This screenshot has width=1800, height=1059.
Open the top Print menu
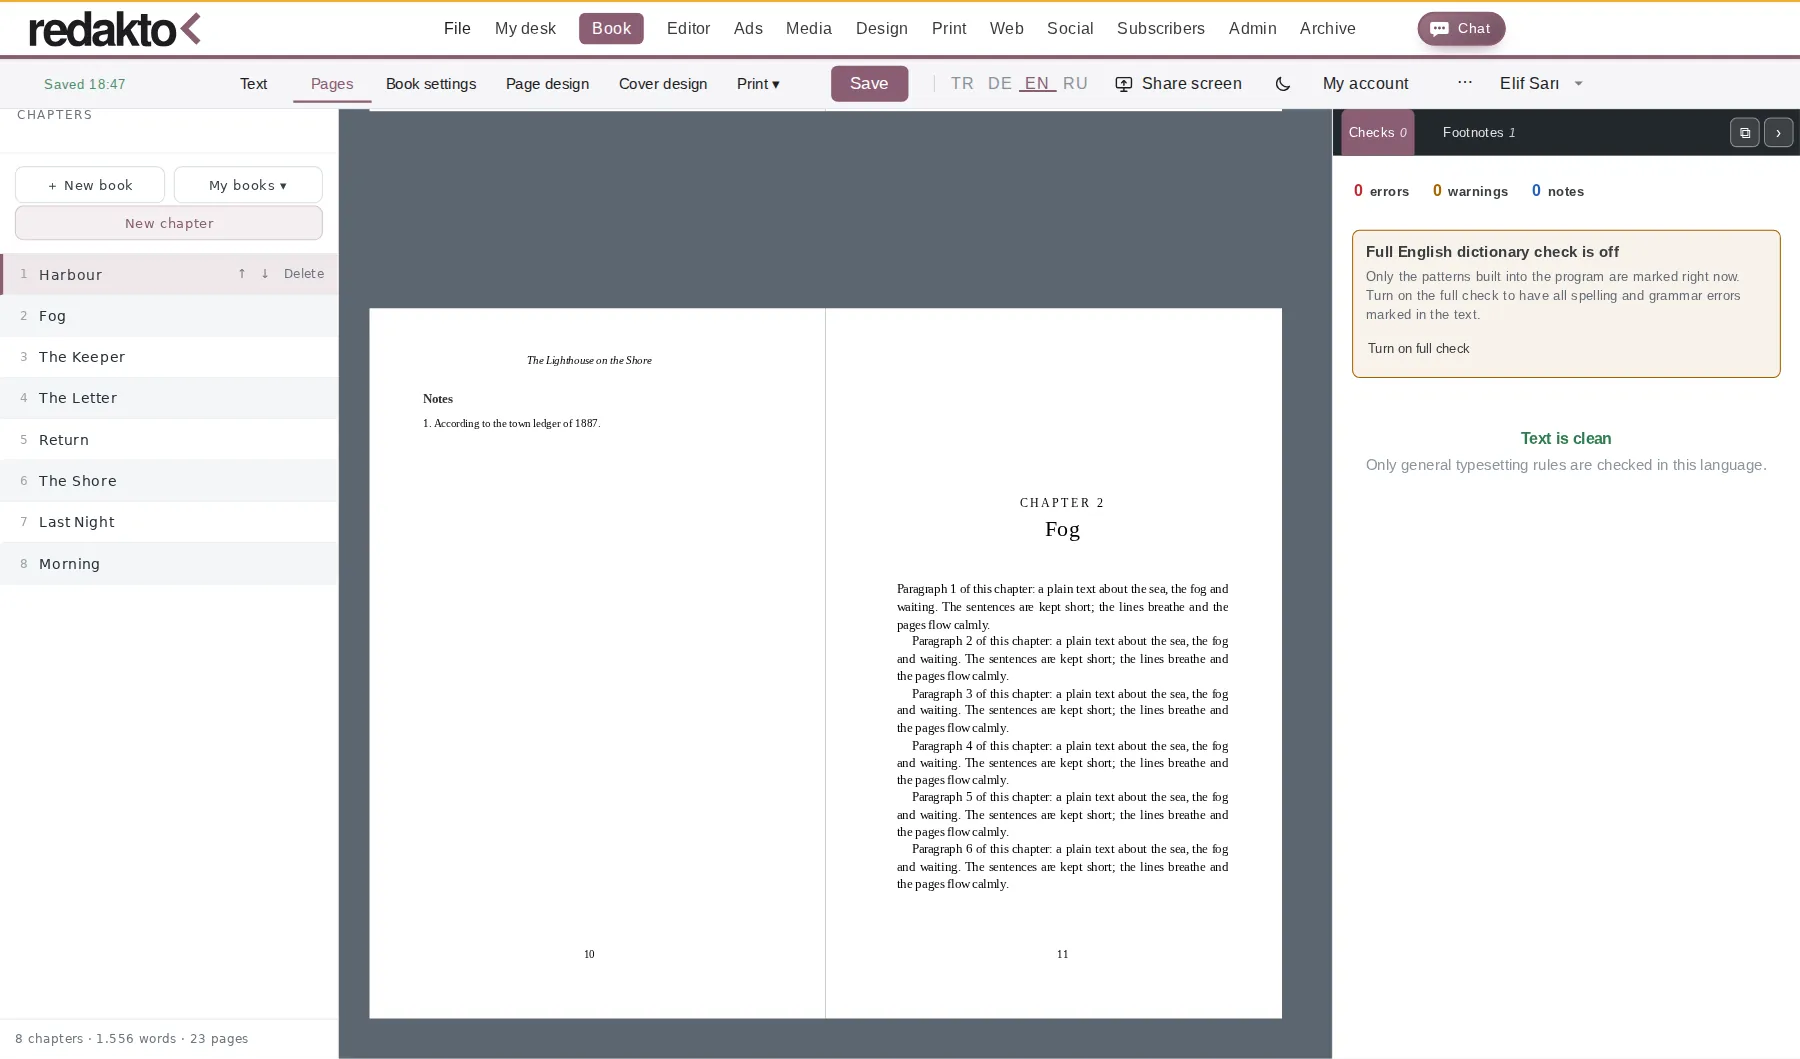tap(949, 29)
